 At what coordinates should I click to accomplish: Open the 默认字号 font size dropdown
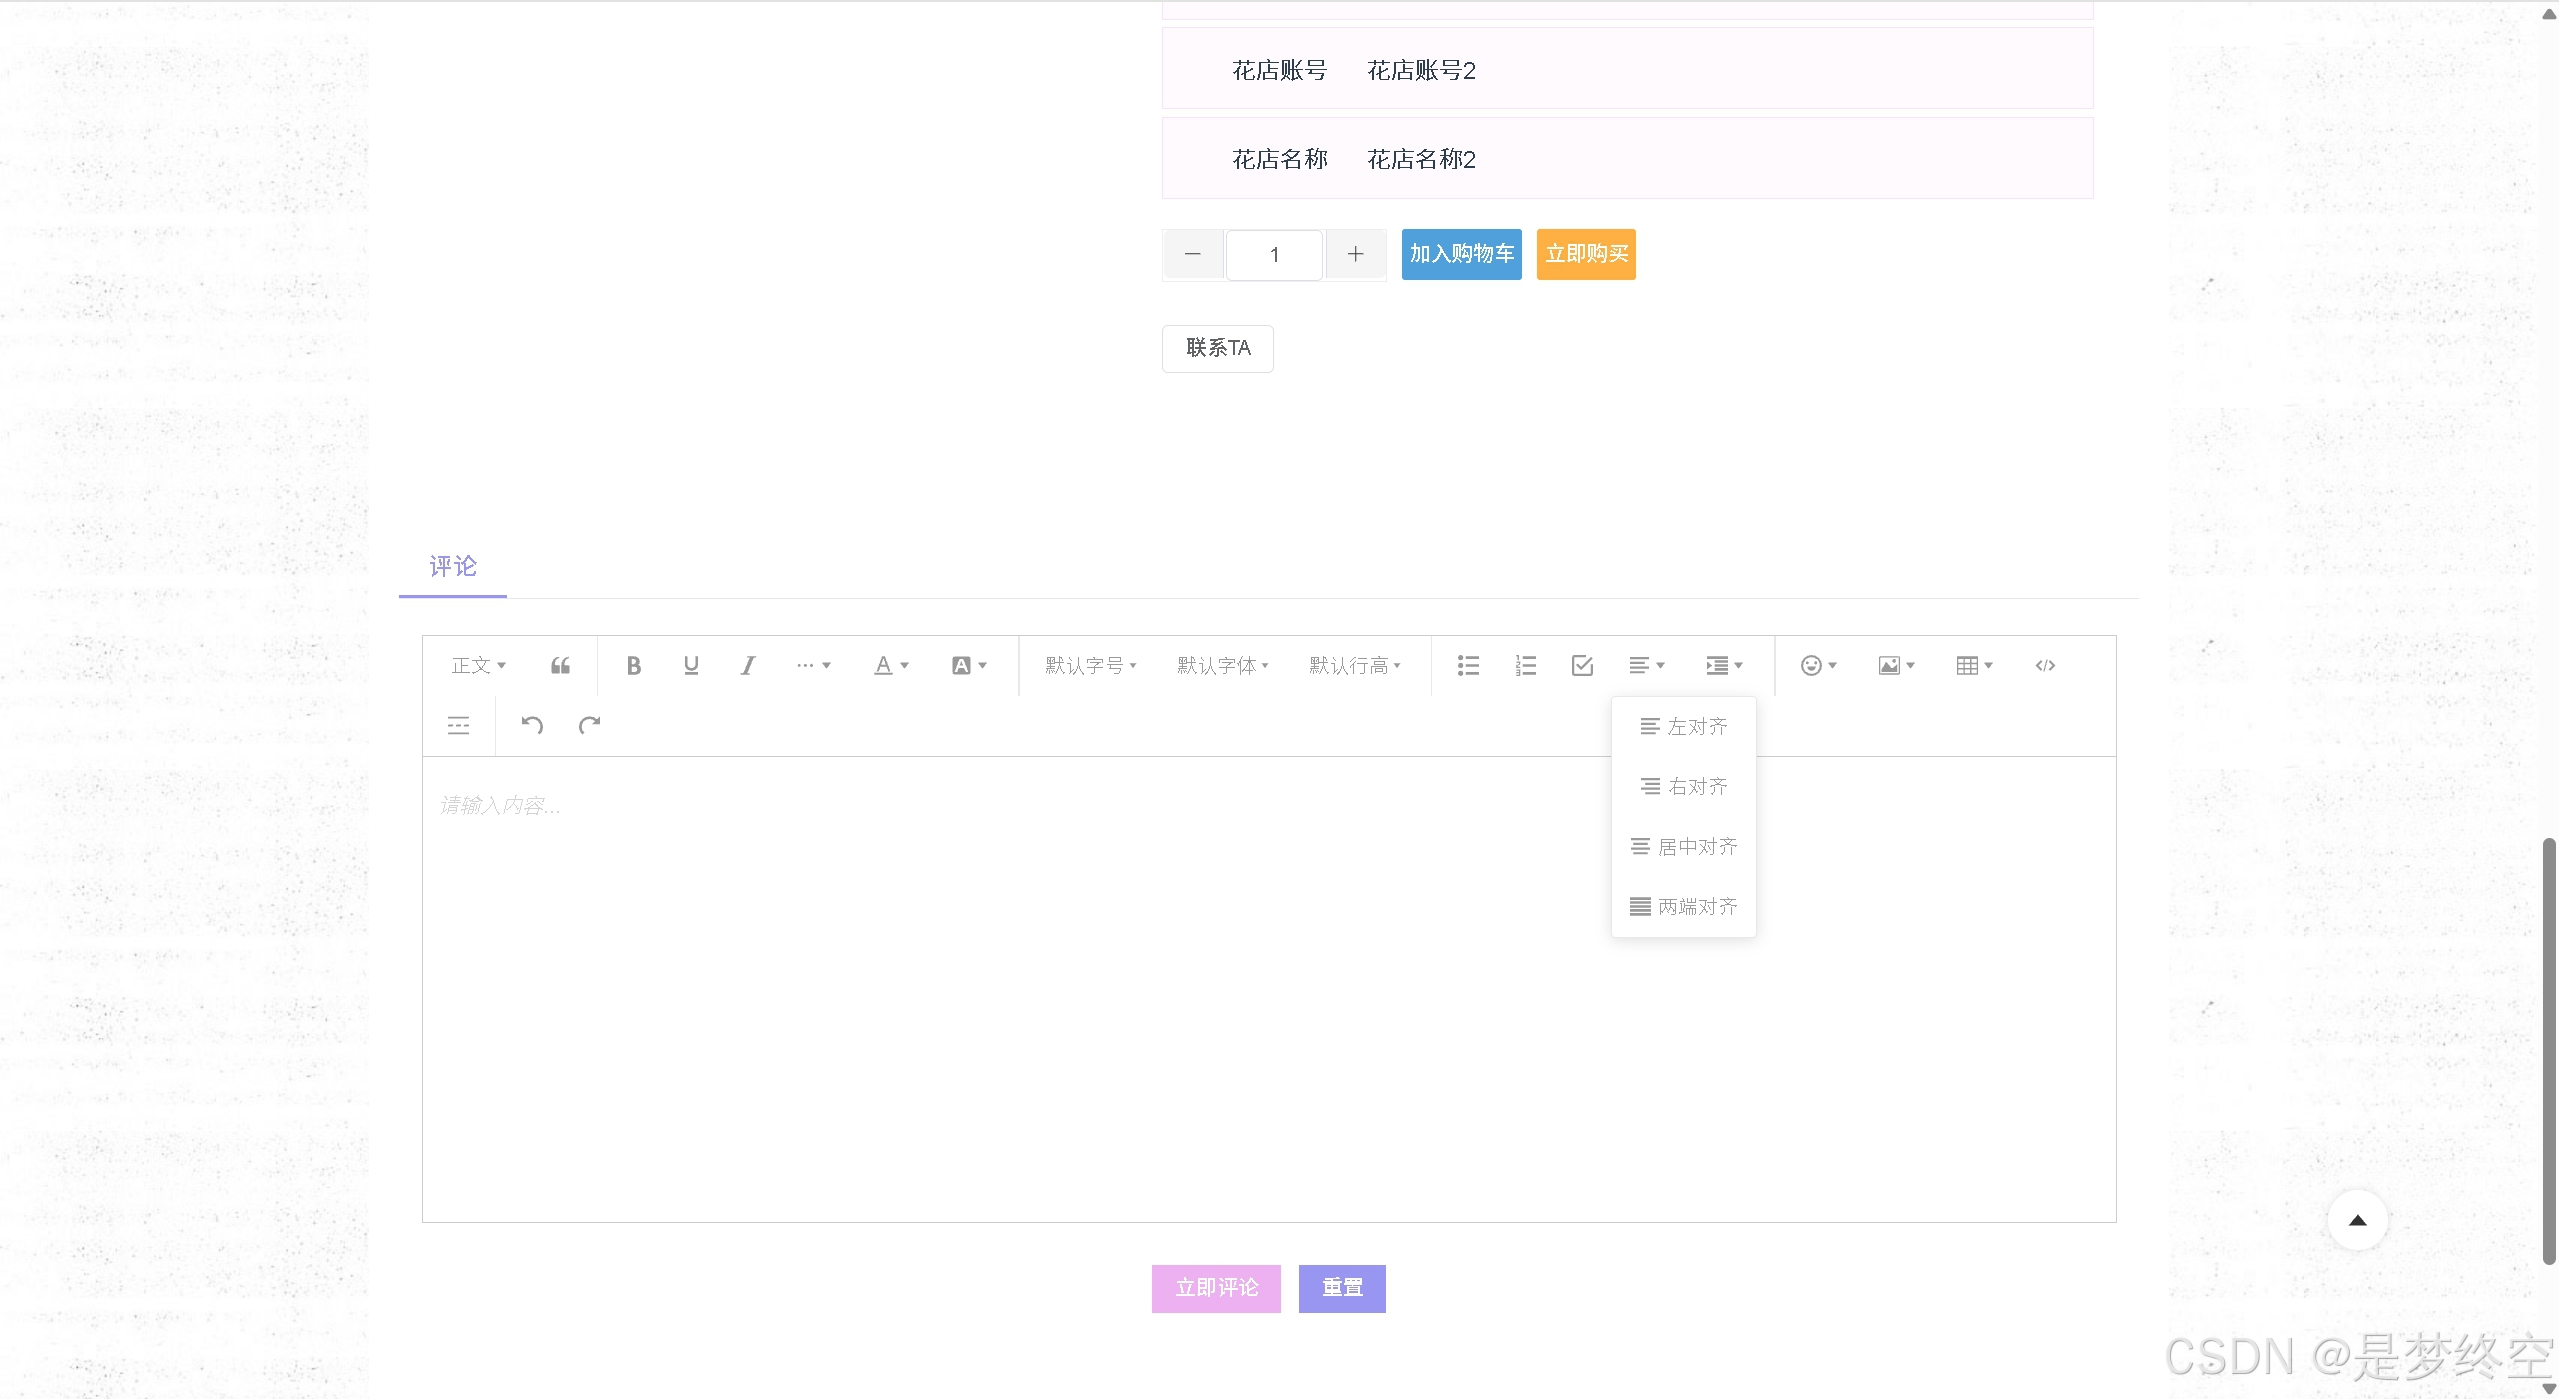[1088, 665]
